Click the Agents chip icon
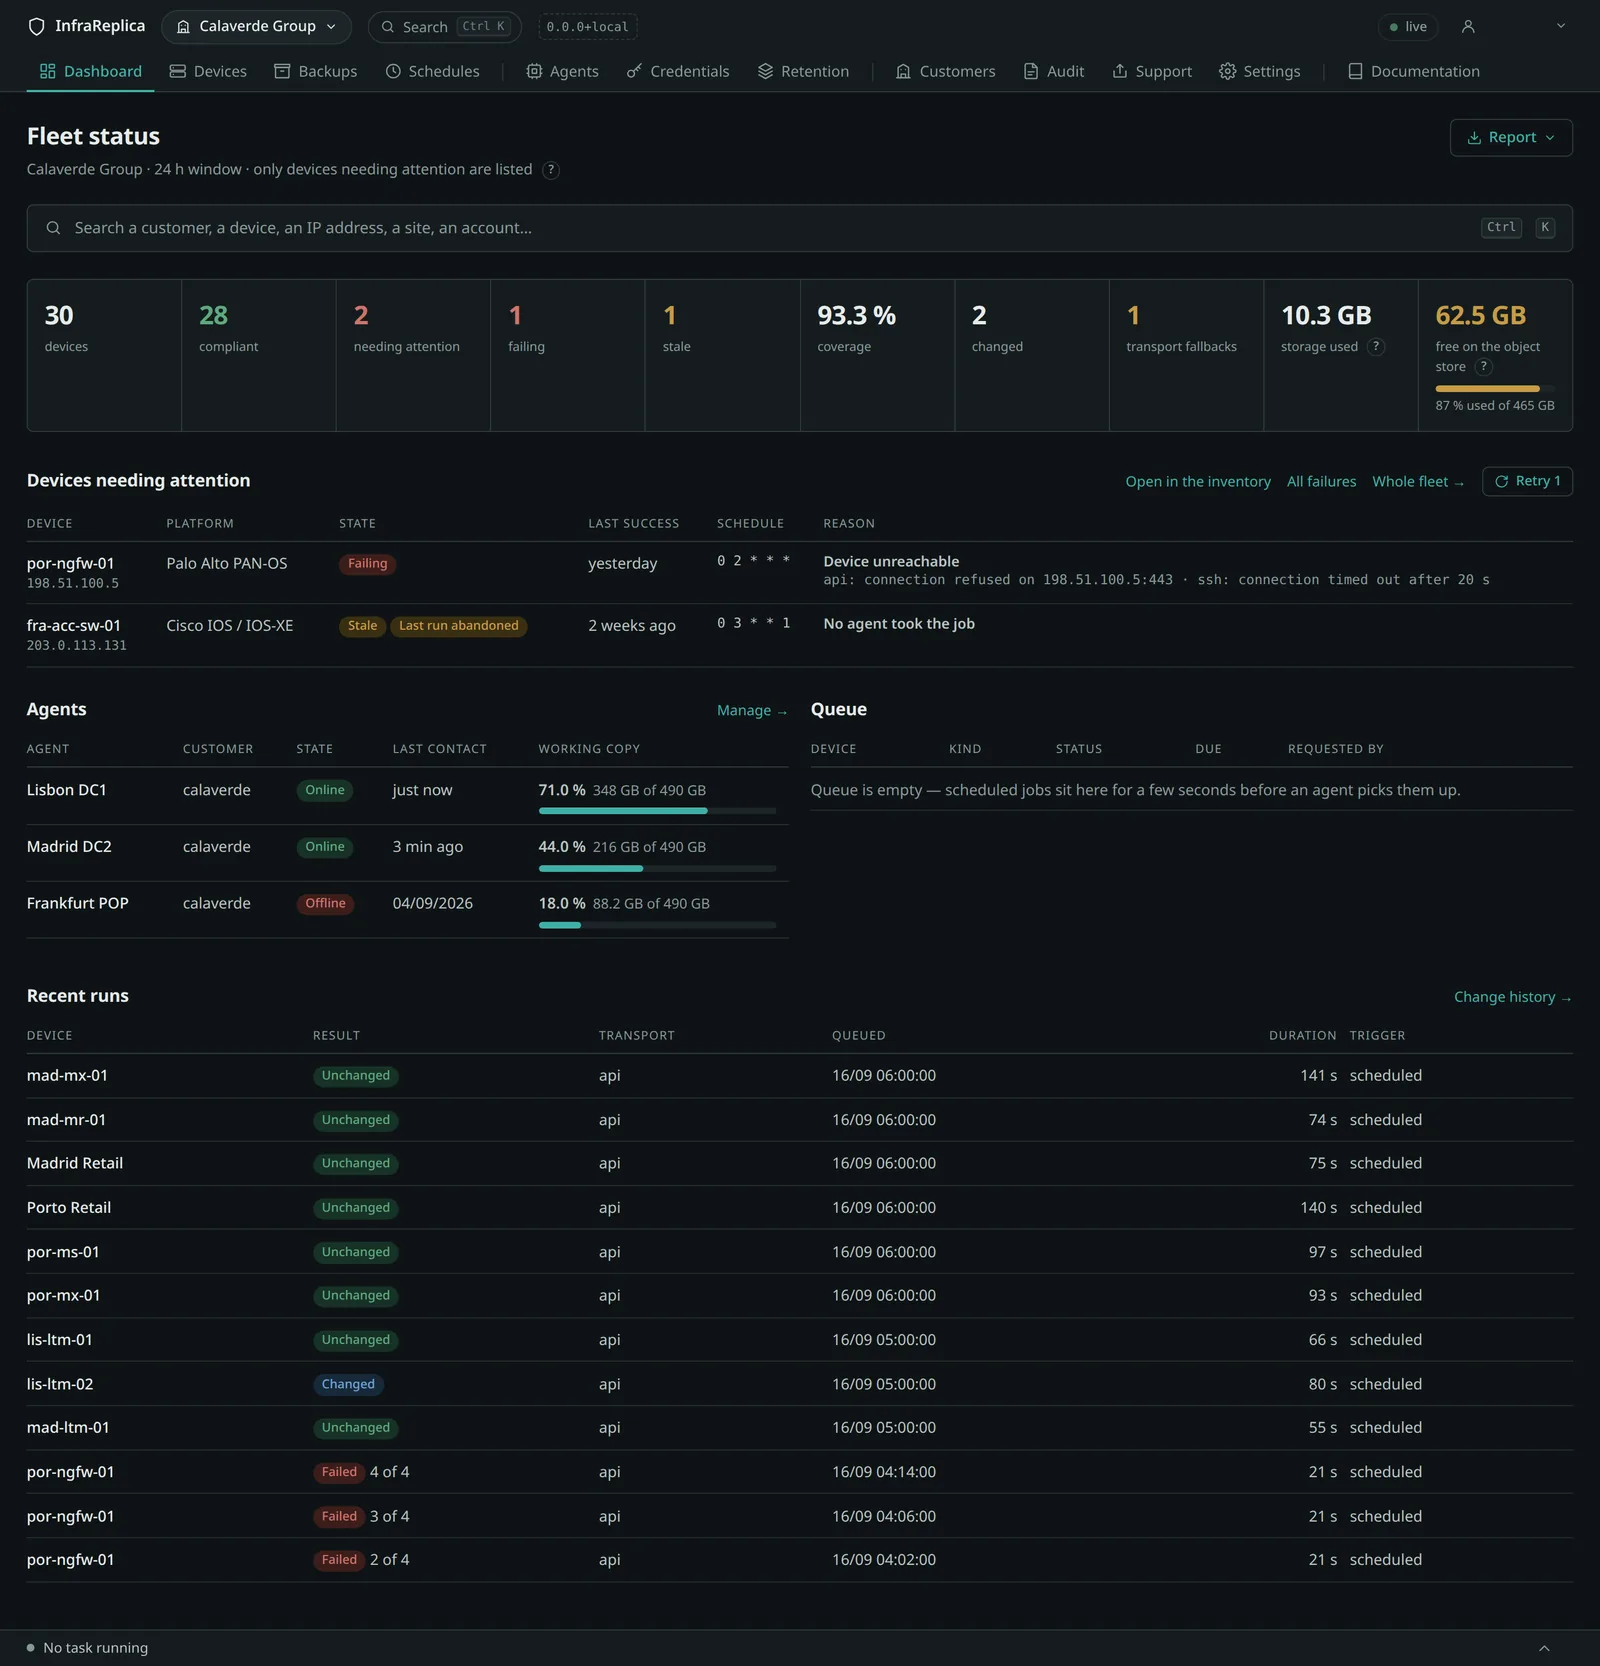This screenshot has width=1600, height=1666. [534, 71]
